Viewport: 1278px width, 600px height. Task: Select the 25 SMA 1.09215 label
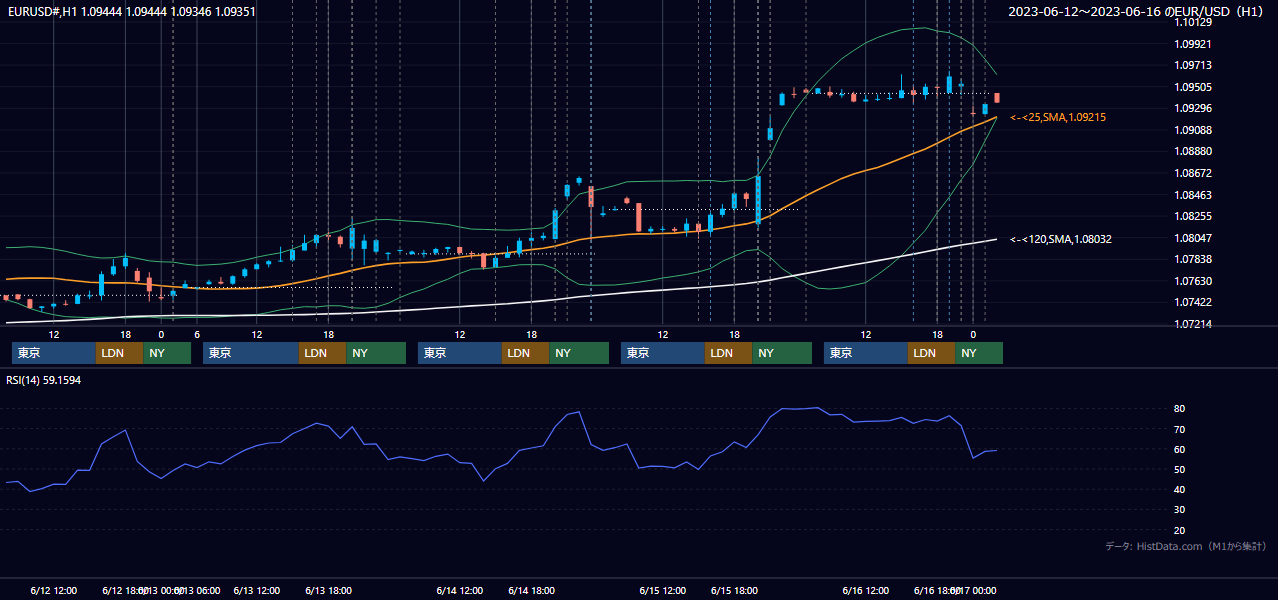[x=1058, y=118]
